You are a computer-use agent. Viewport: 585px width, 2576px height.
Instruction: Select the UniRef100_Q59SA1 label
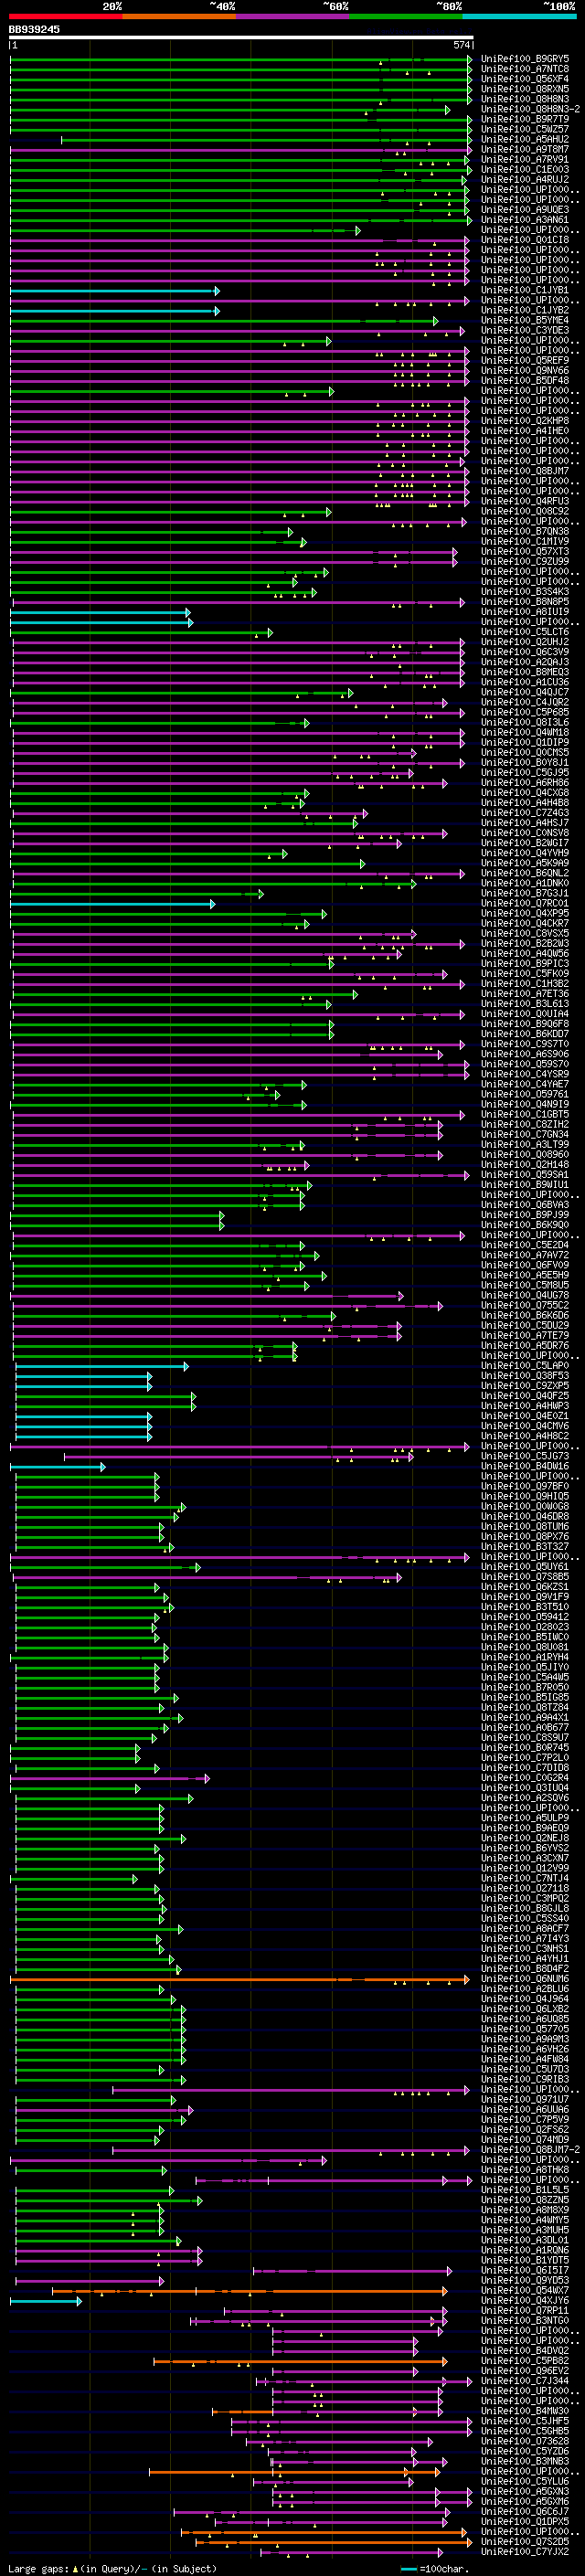click(x=525, y=1175)
